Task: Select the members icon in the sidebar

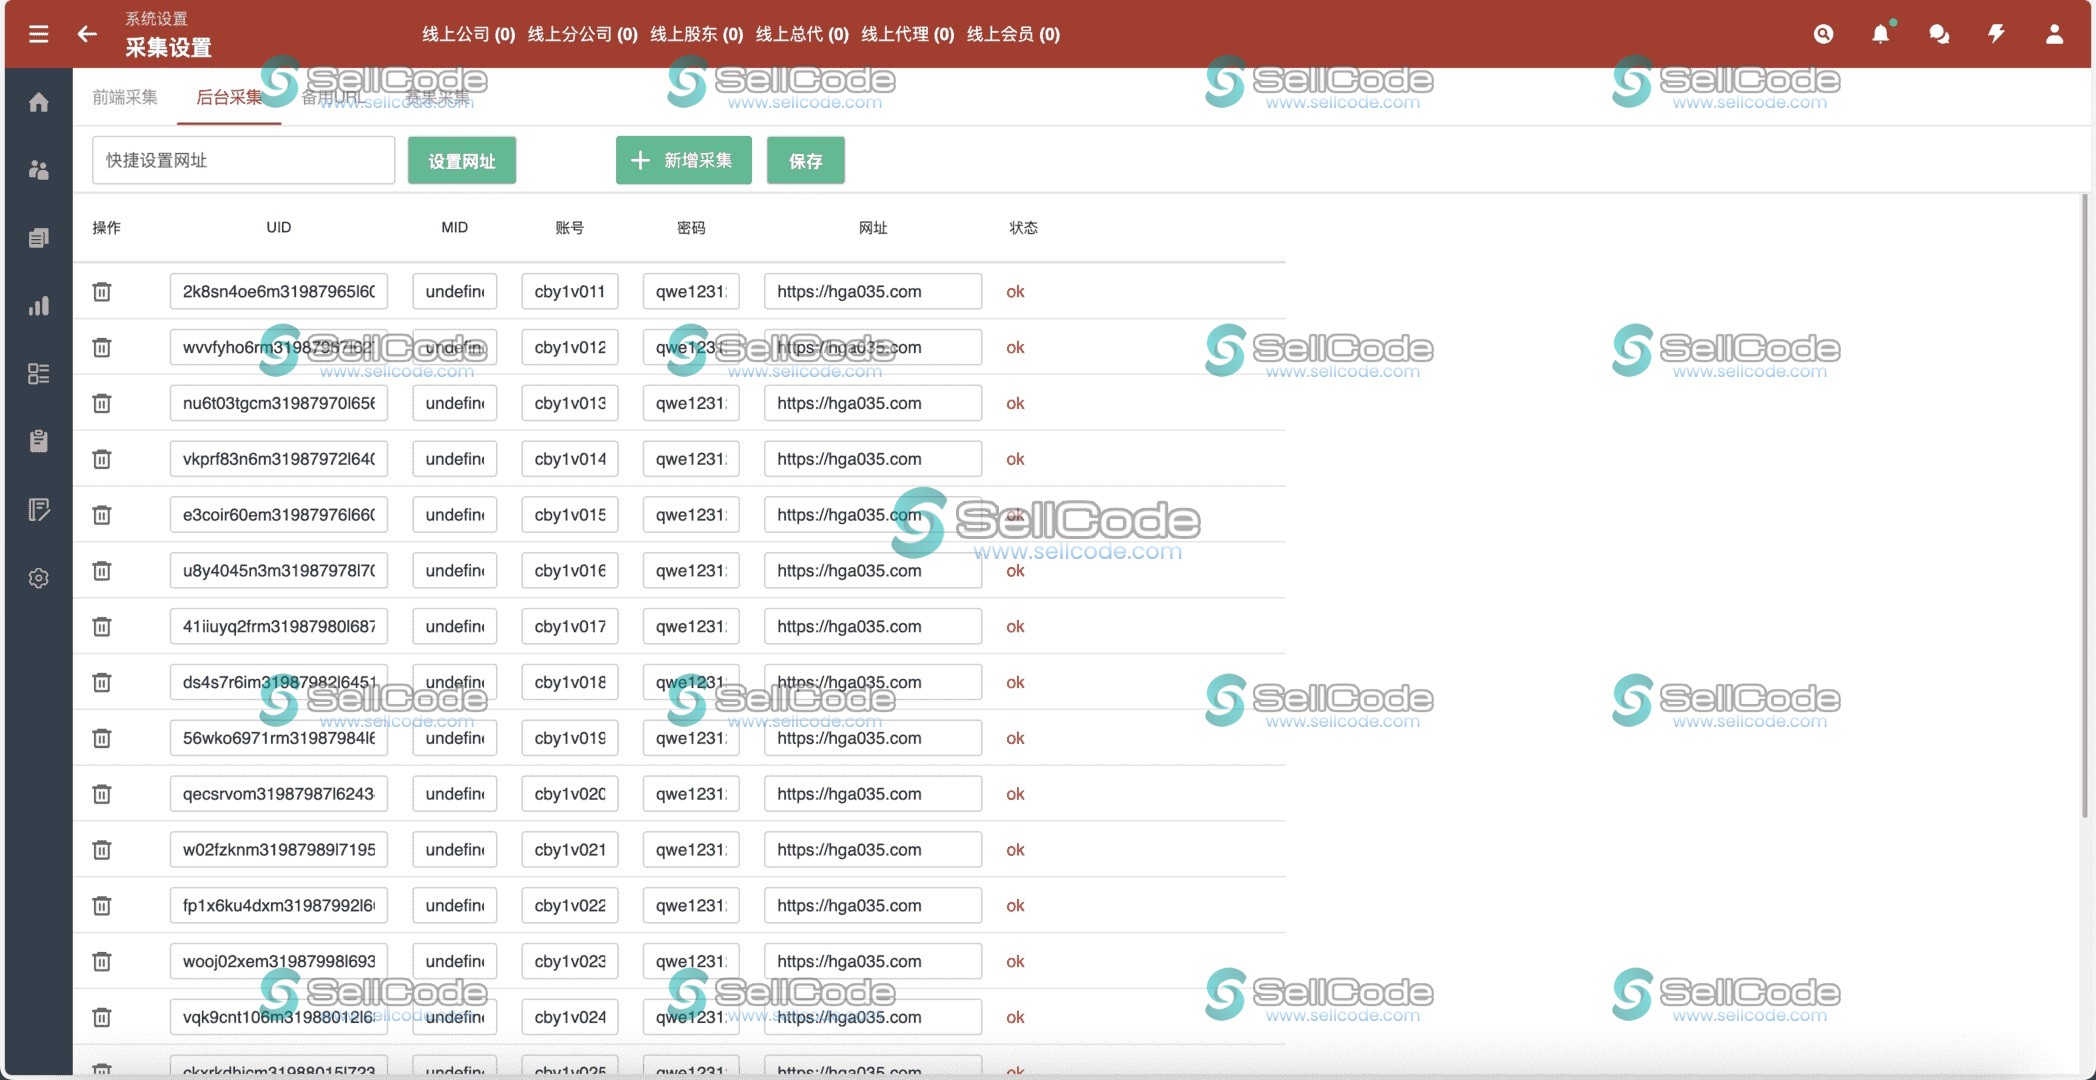Action: point(38,171)
